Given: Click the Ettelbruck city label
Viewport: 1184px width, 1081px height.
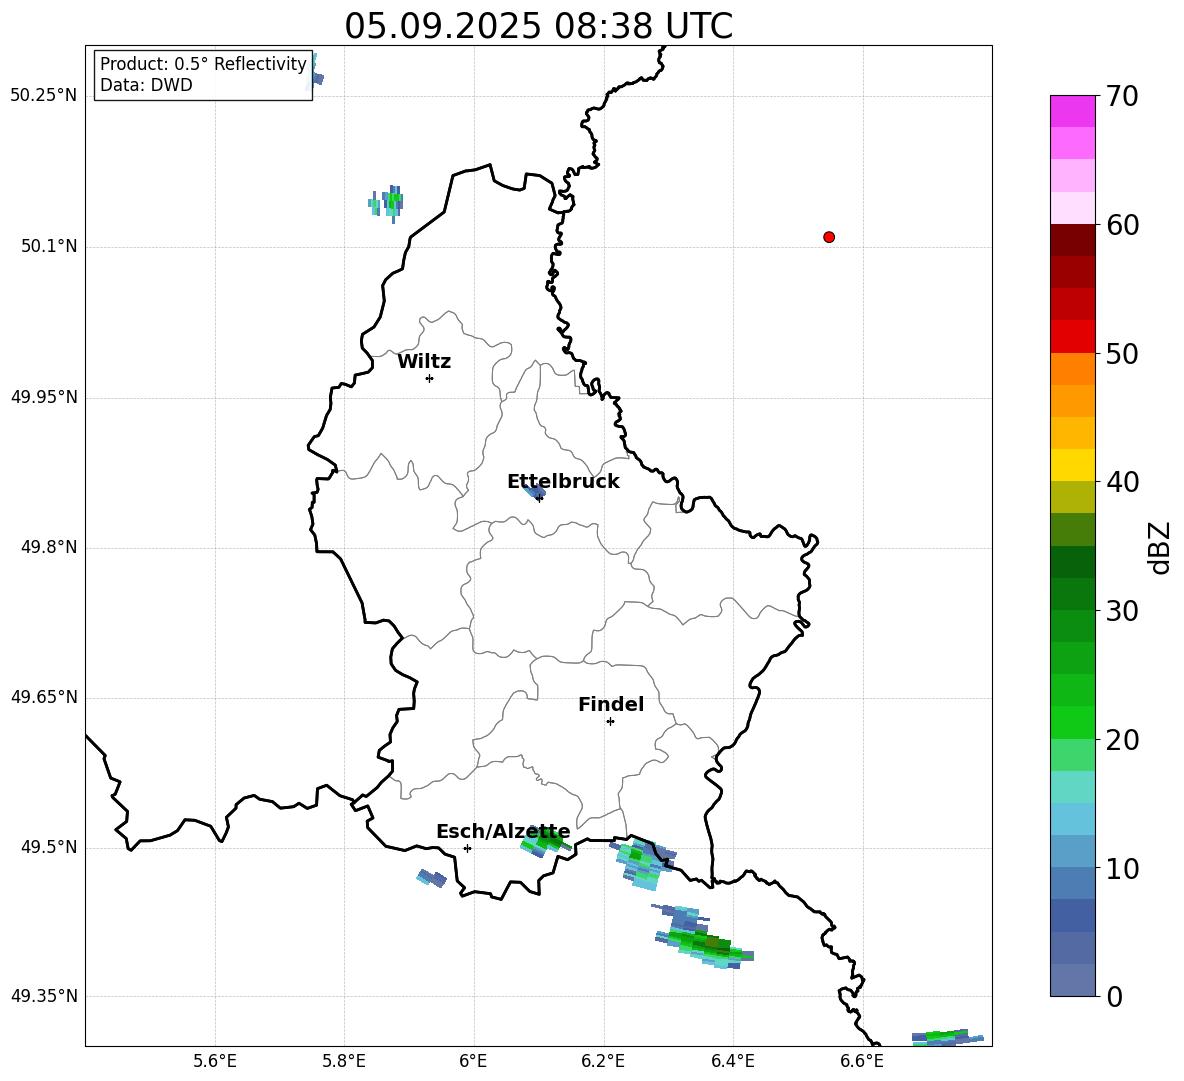Looking at the screenshot, I should point(563,482).
